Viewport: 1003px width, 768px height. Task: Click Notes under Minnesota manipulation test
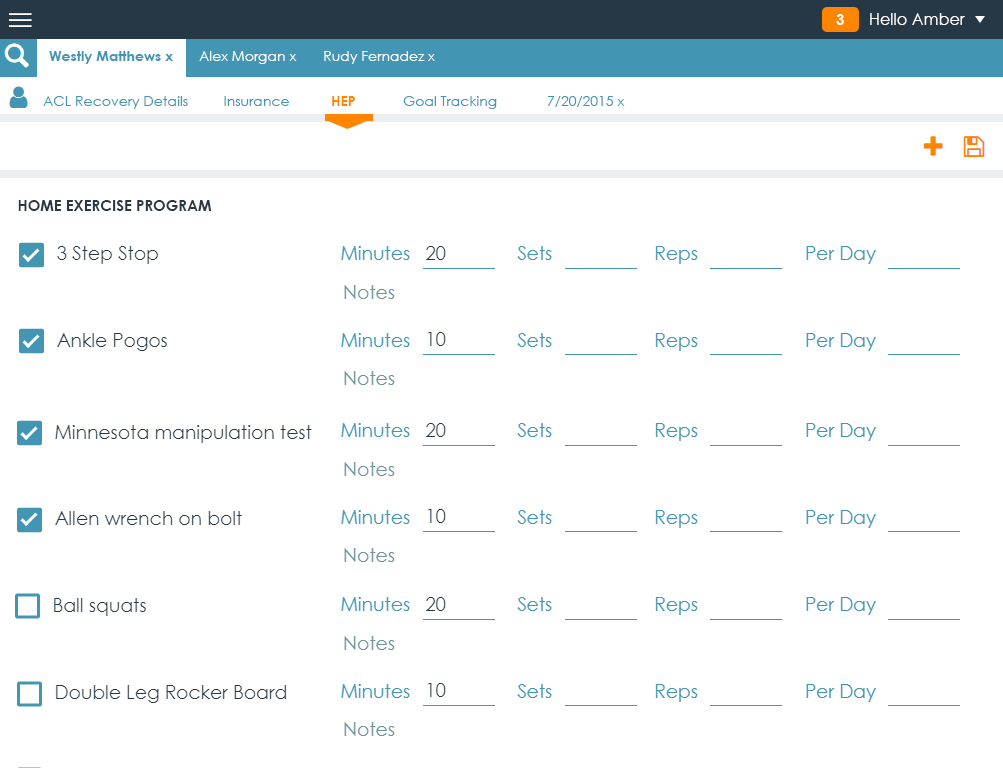pos(369,469)
